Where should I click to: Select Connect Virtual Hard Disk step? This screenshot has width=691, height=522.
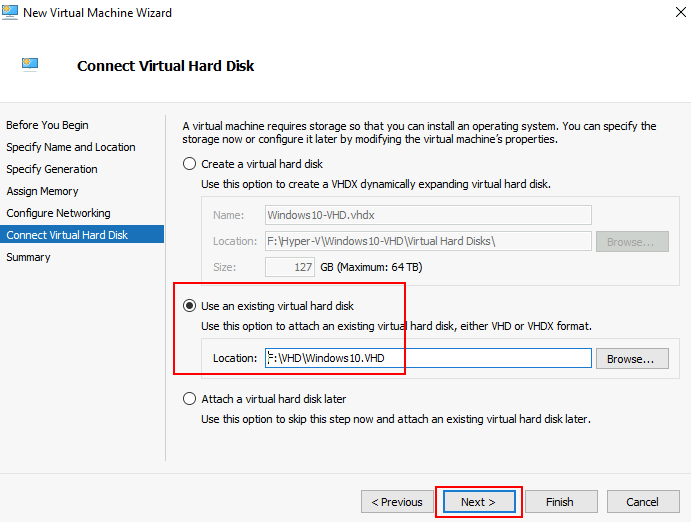point(67,235)
